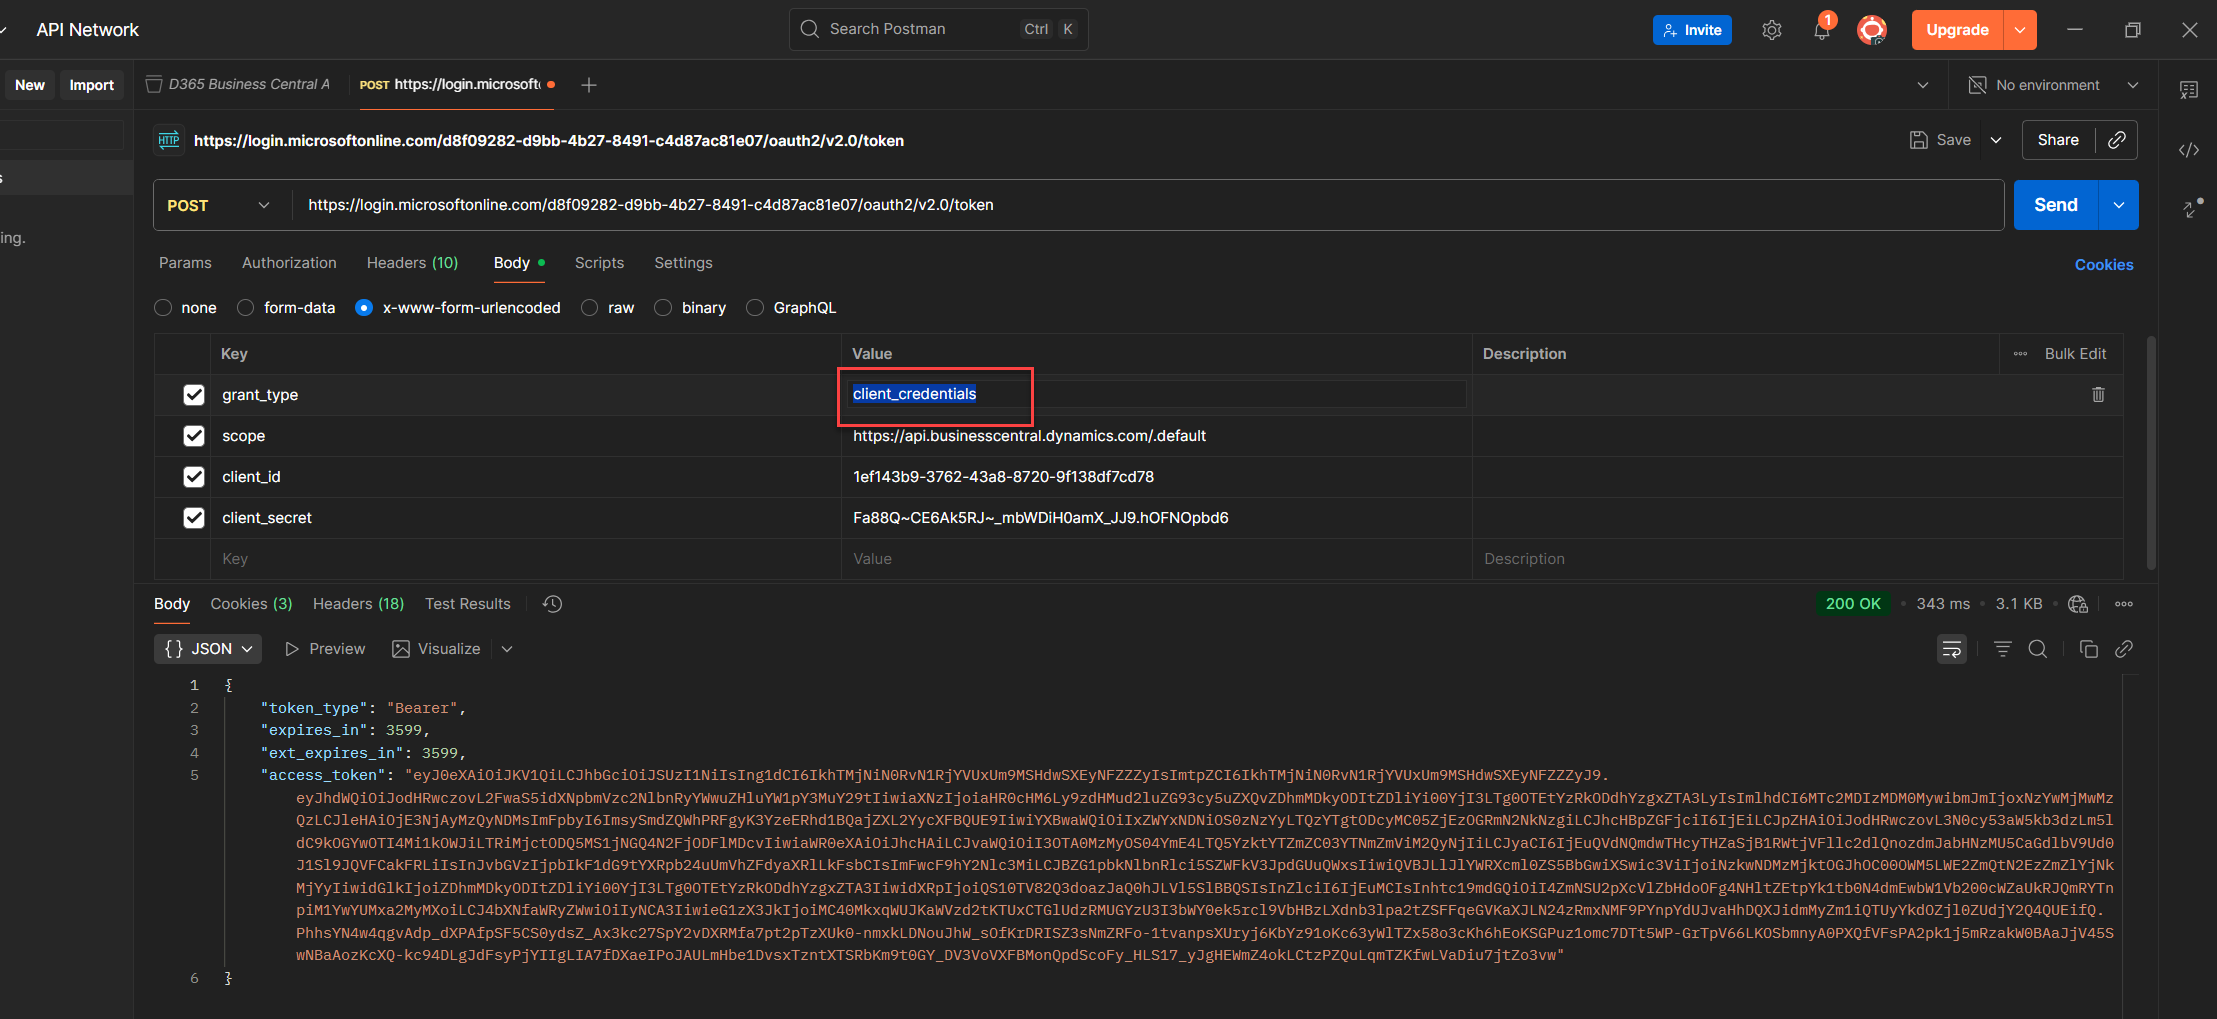Open the Cookies link

2104,265
